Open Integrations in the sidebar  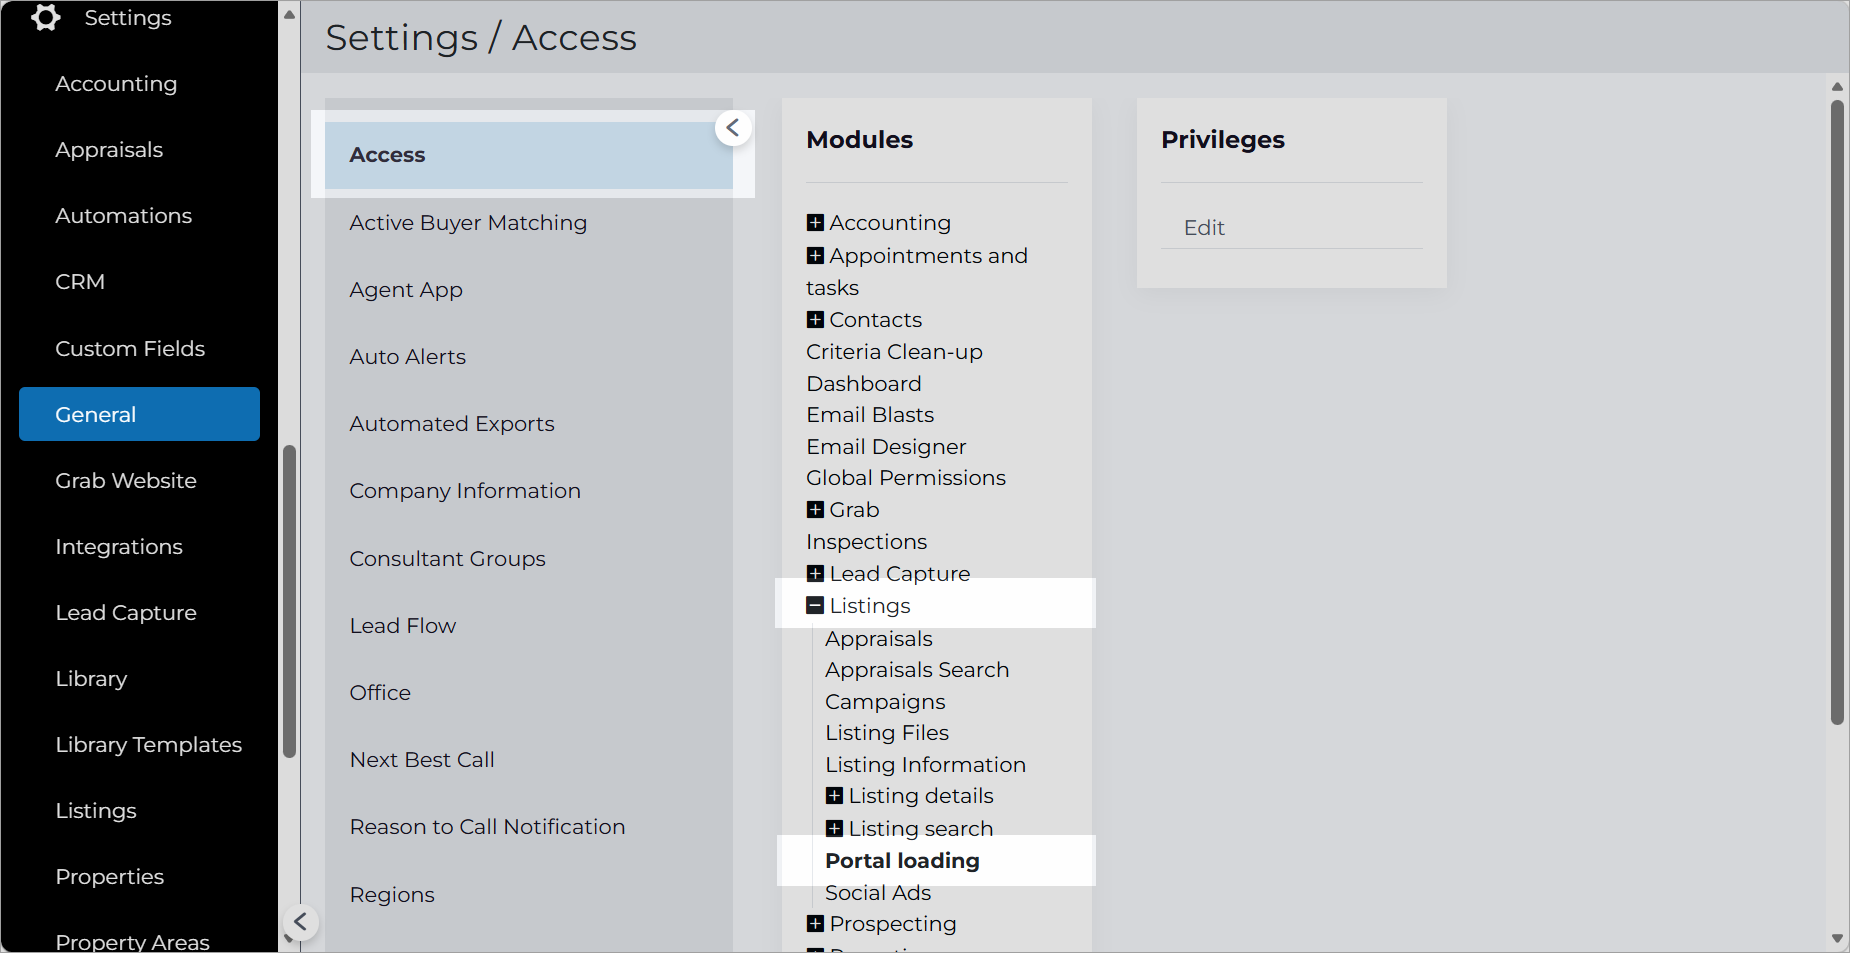pyautogui.click(x=119, y=547)
